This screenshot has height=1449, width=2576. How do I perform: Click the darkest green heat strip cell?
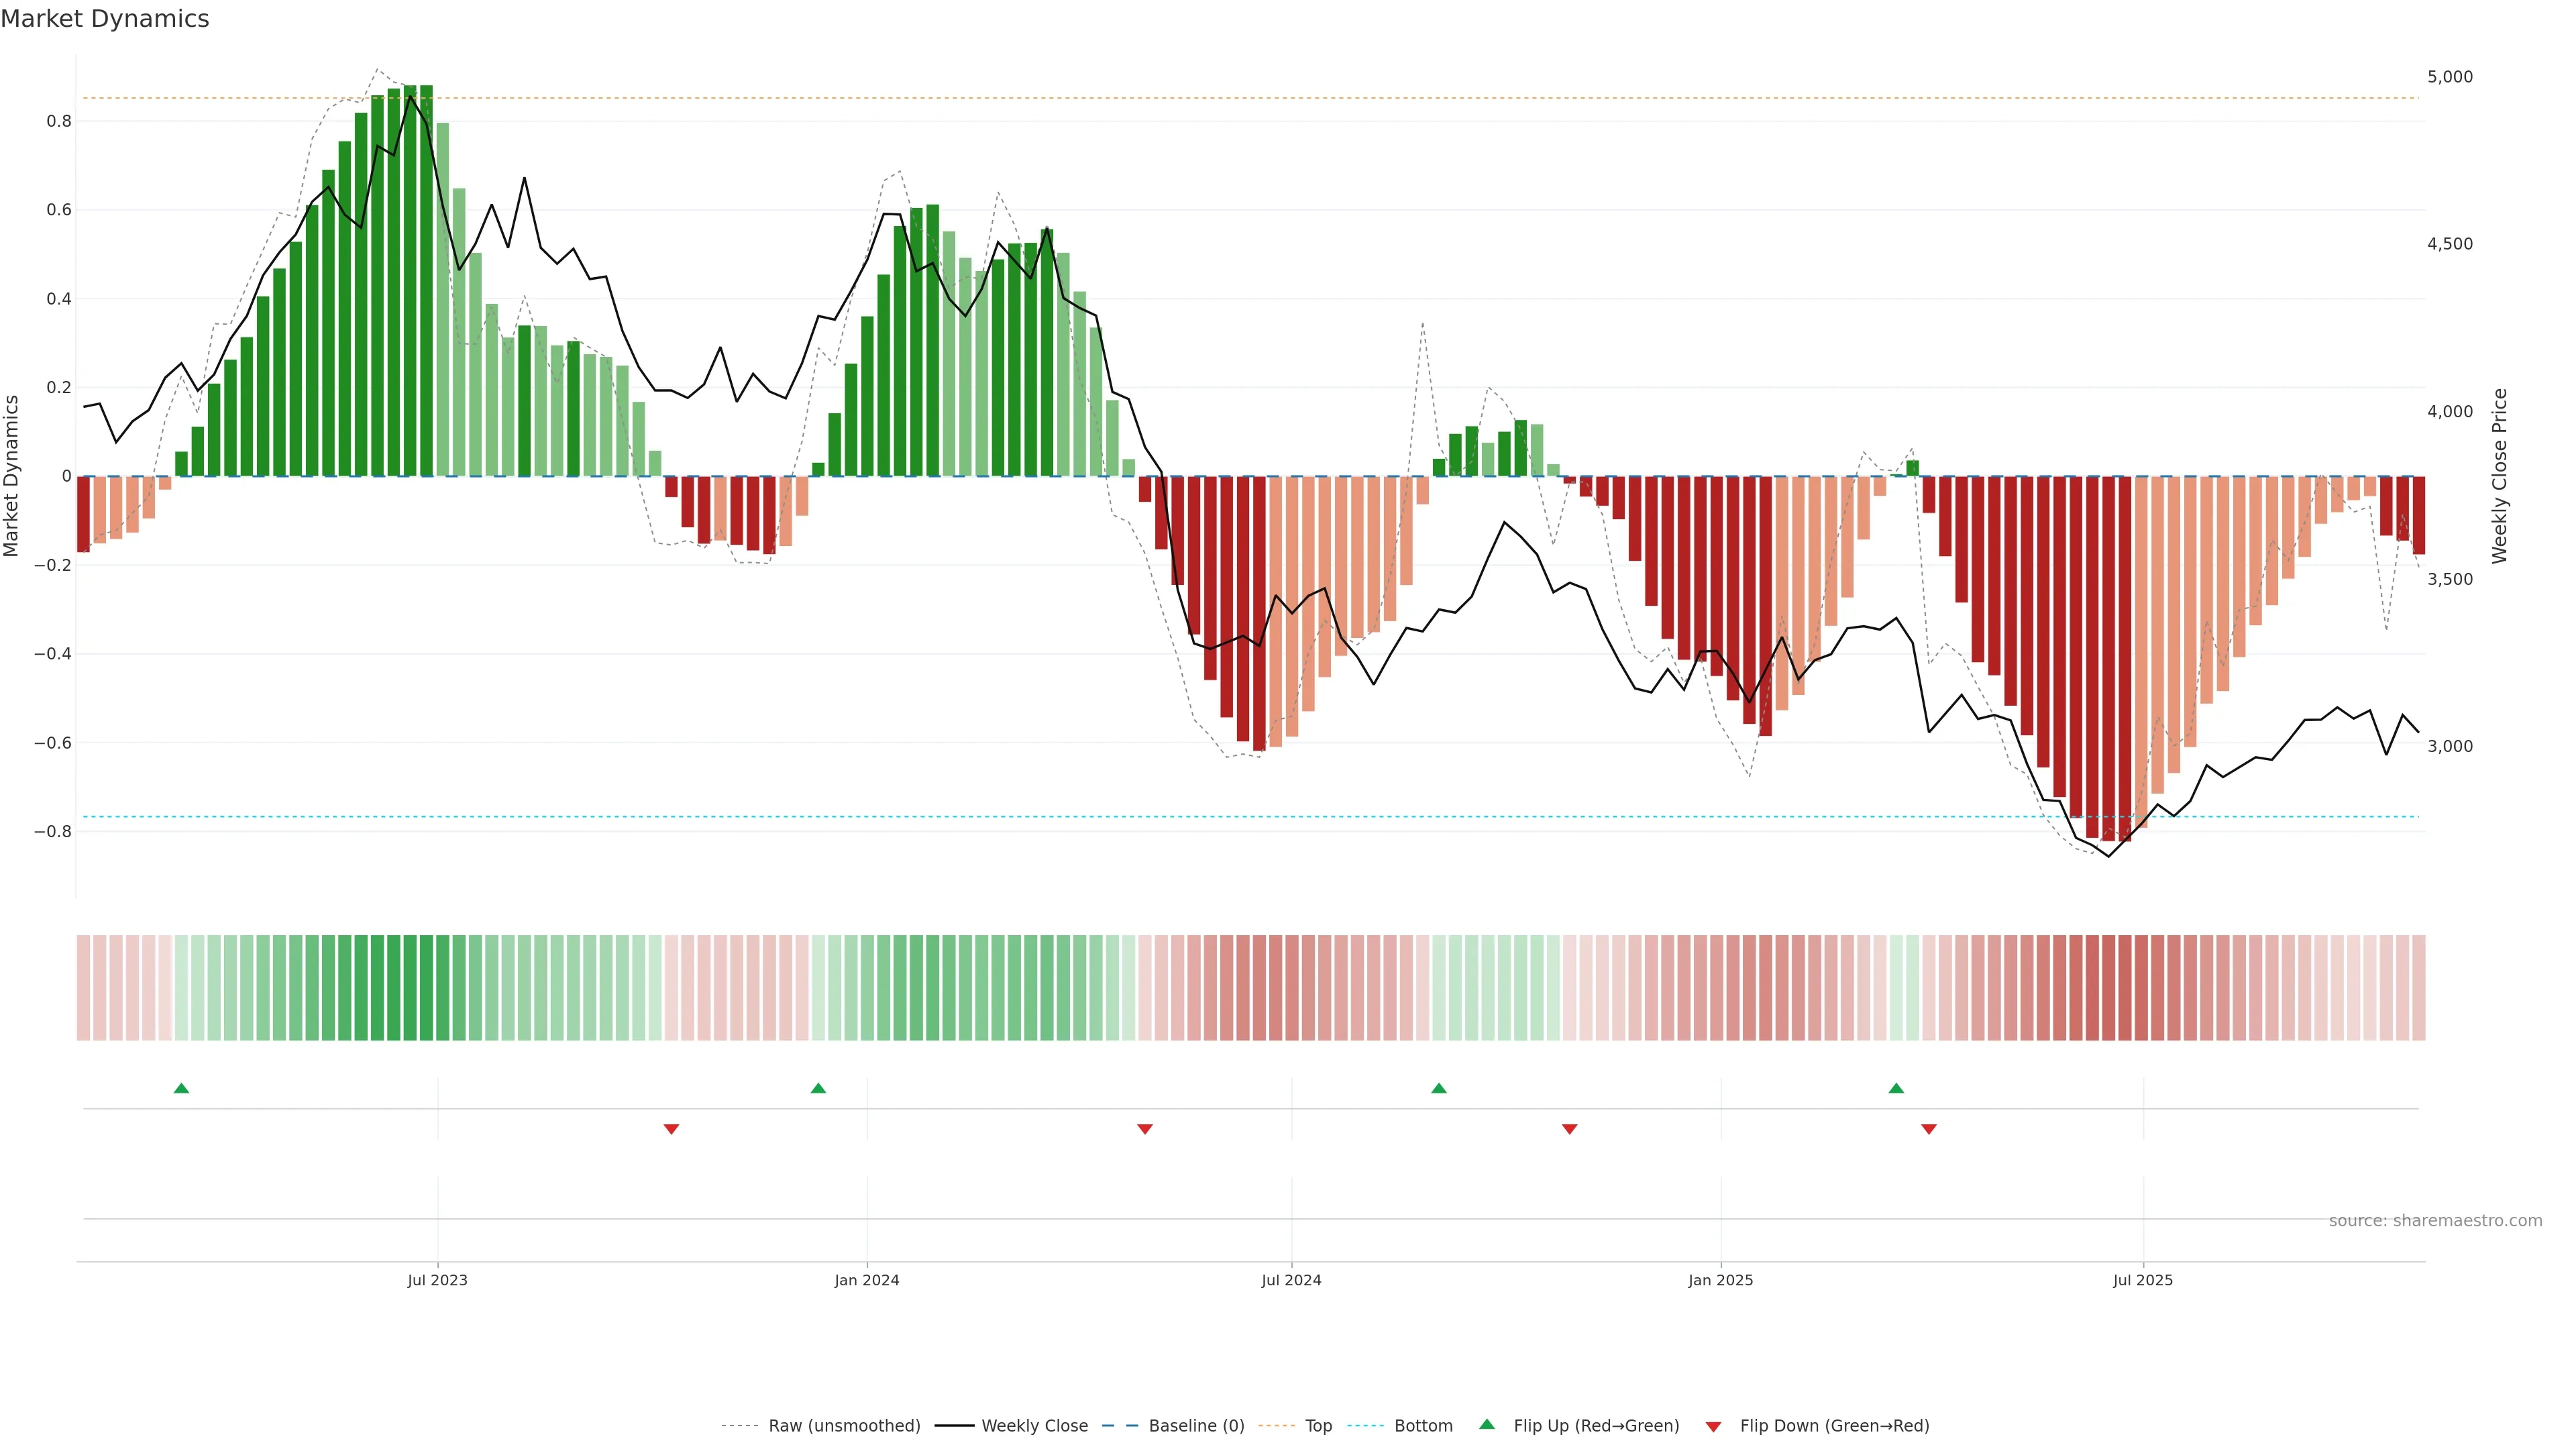pos(410,988)
